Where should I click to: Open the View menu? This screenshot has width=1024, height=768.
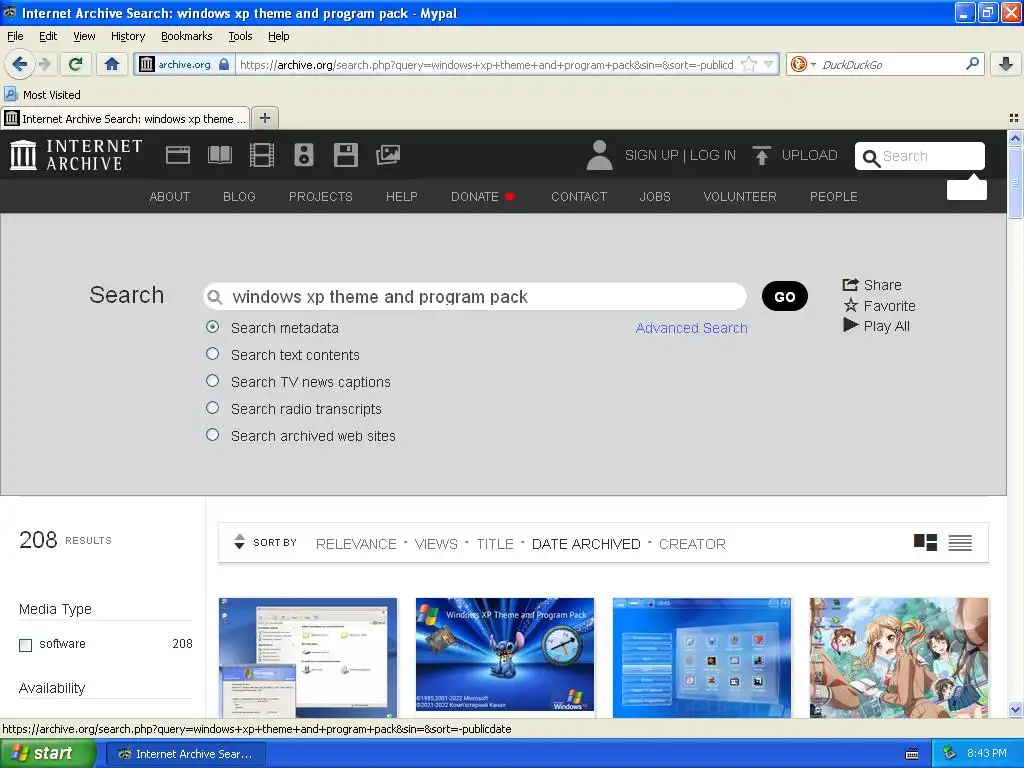coord(84,36)
